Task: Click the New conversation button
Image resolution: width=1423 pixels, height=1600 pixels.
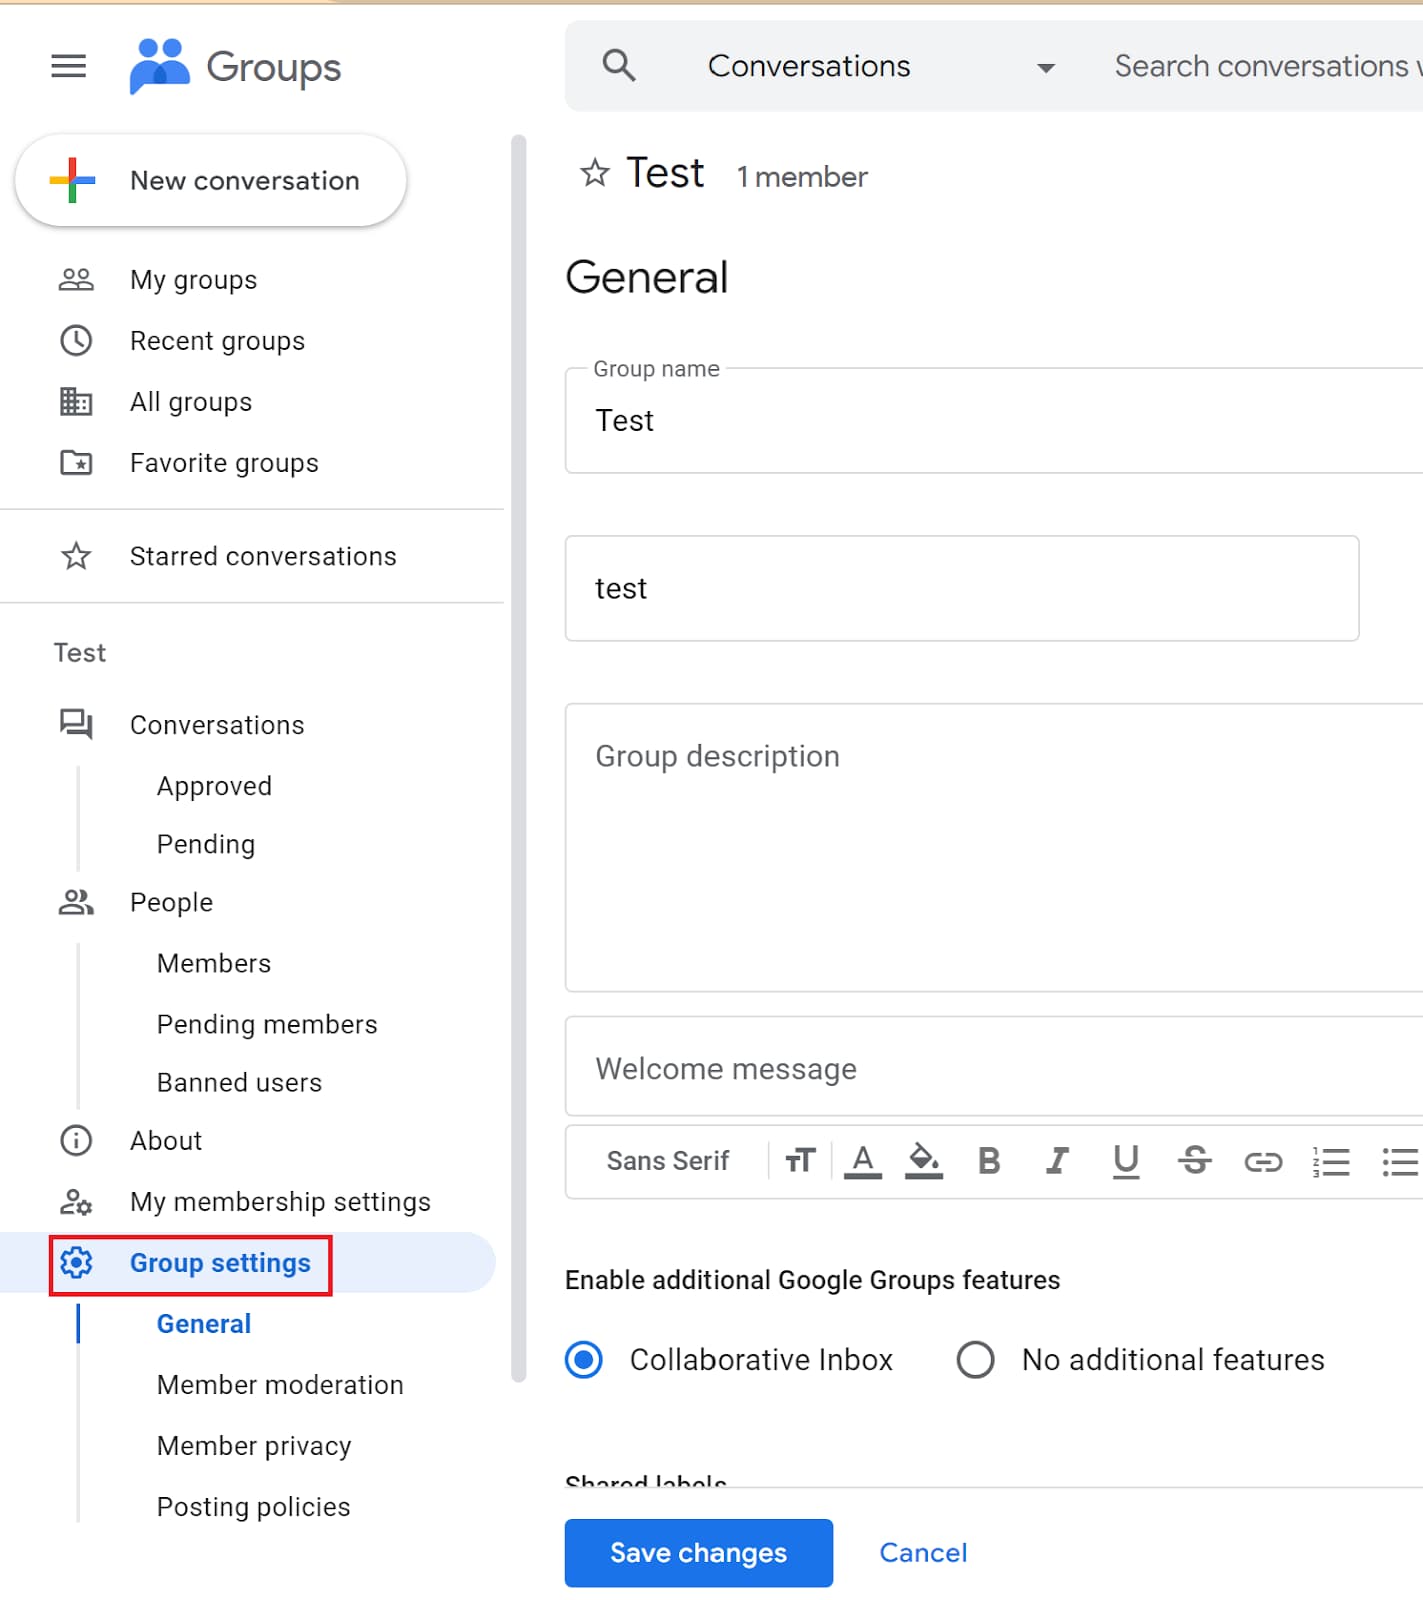Action: pos(211,181)
